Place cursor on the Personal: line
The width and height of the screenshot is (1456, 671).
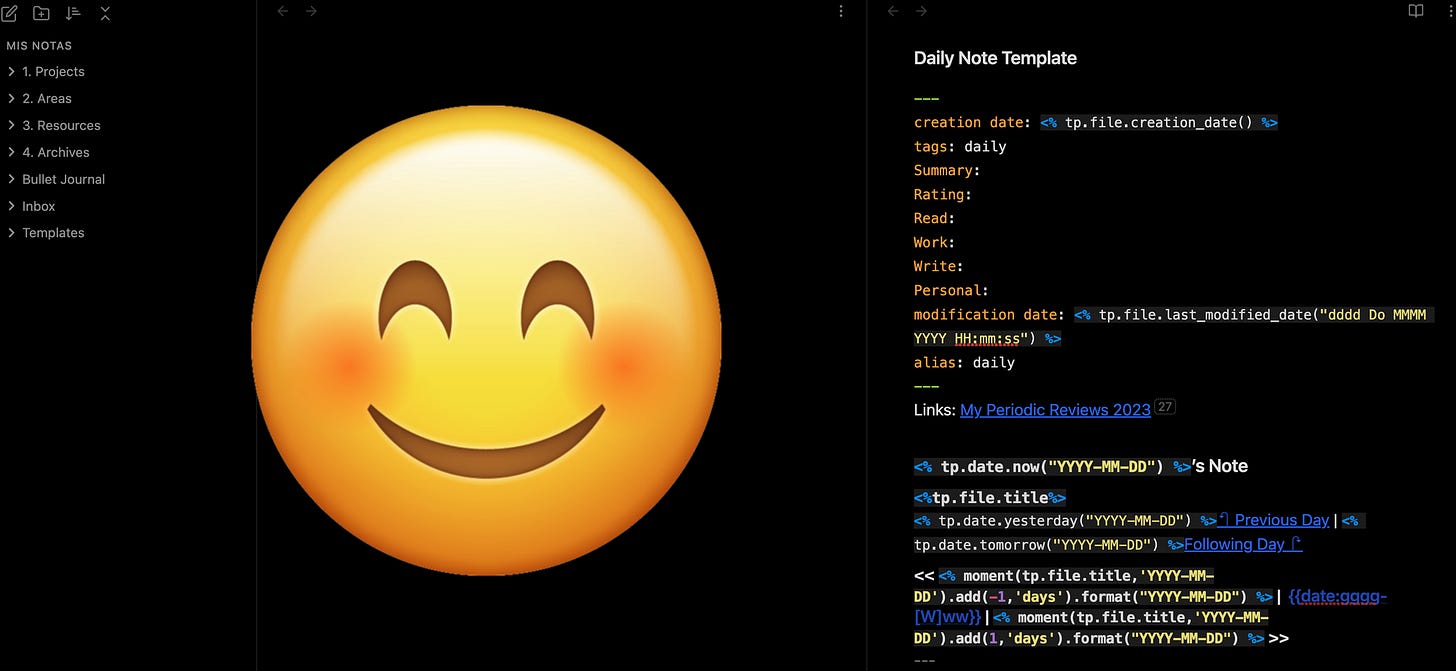951,290
